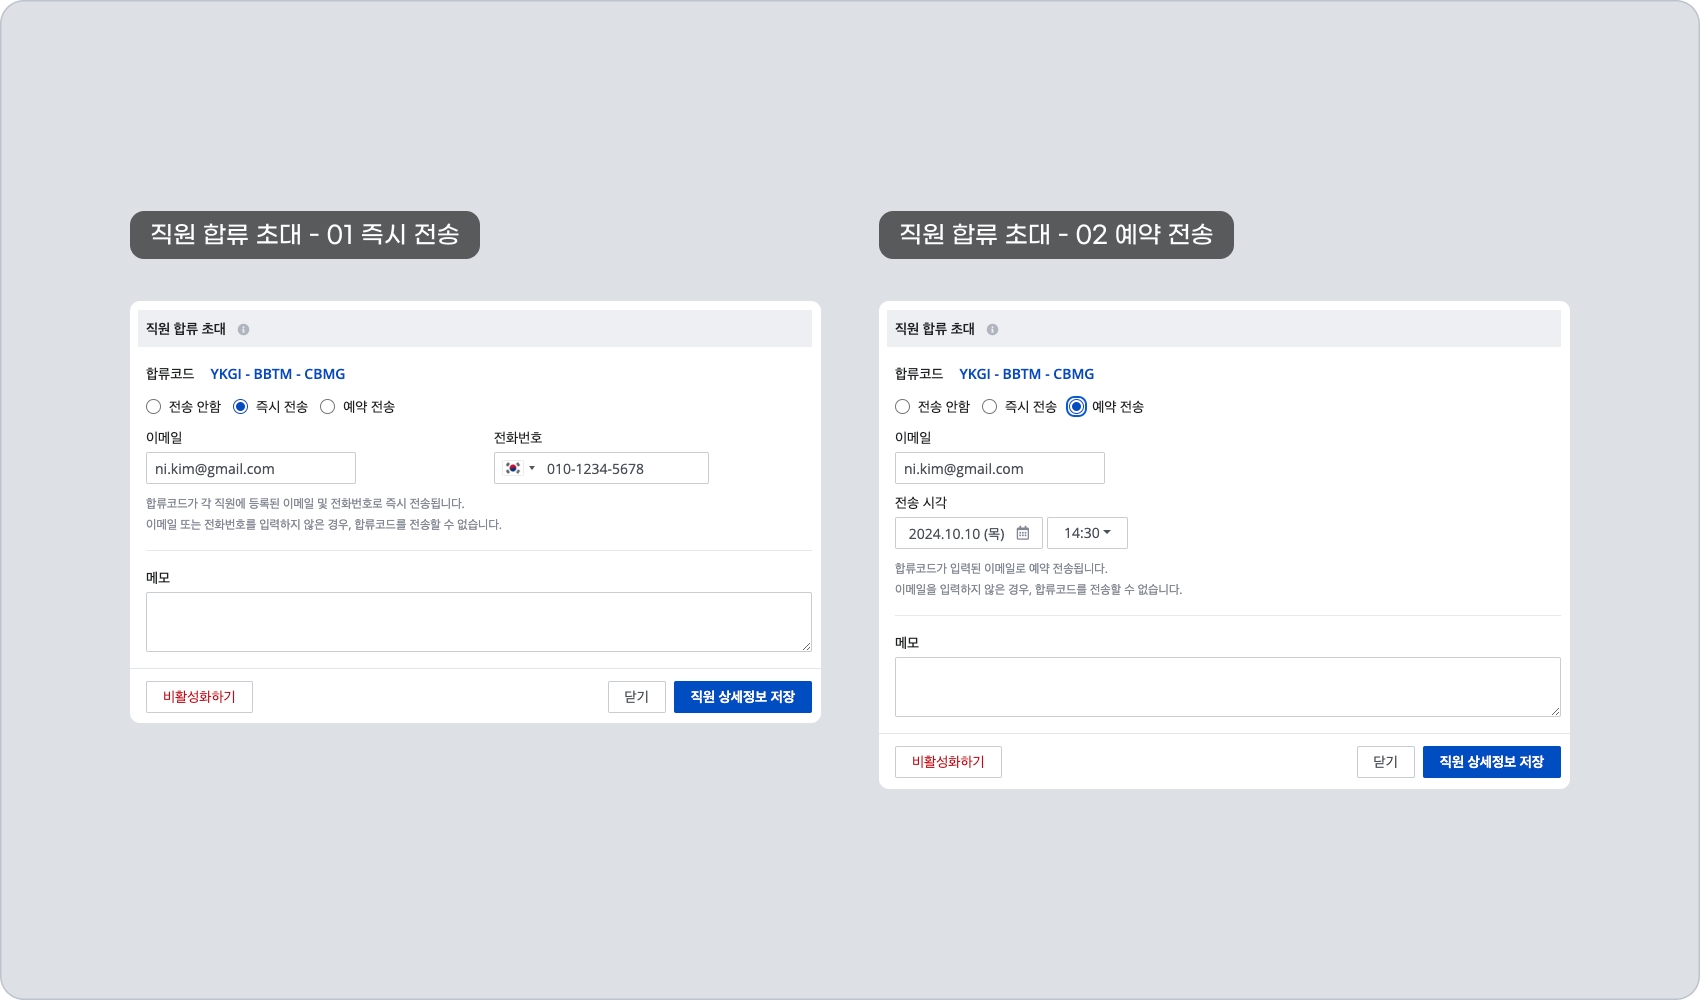Expand country code arrow beside the flag

click(532, 468)
